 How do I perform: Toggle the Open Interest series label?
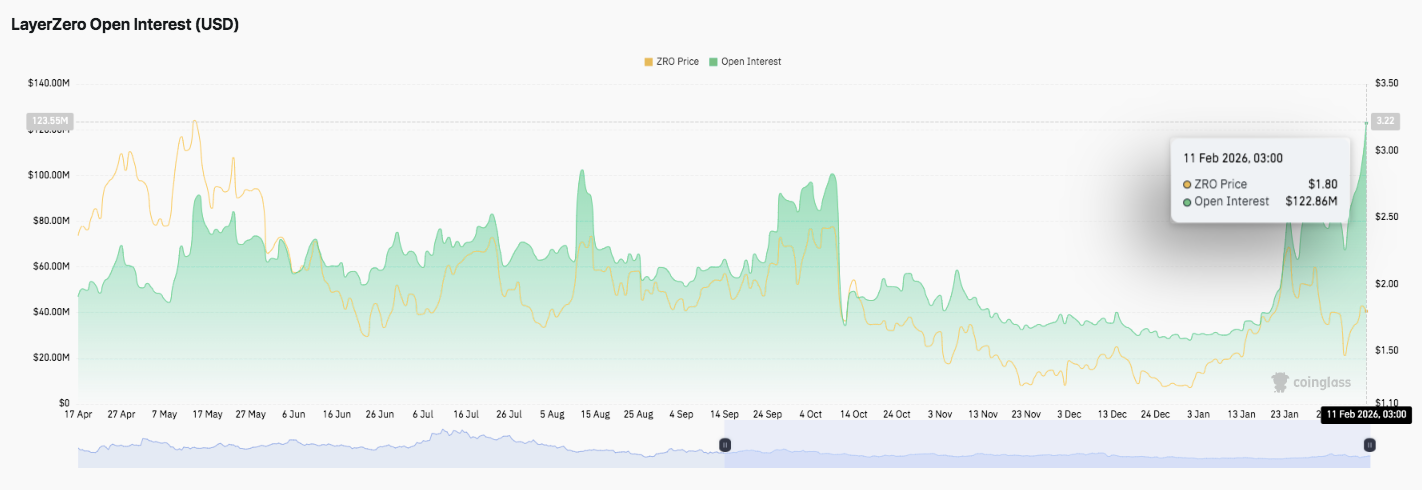tap(750, 62)
